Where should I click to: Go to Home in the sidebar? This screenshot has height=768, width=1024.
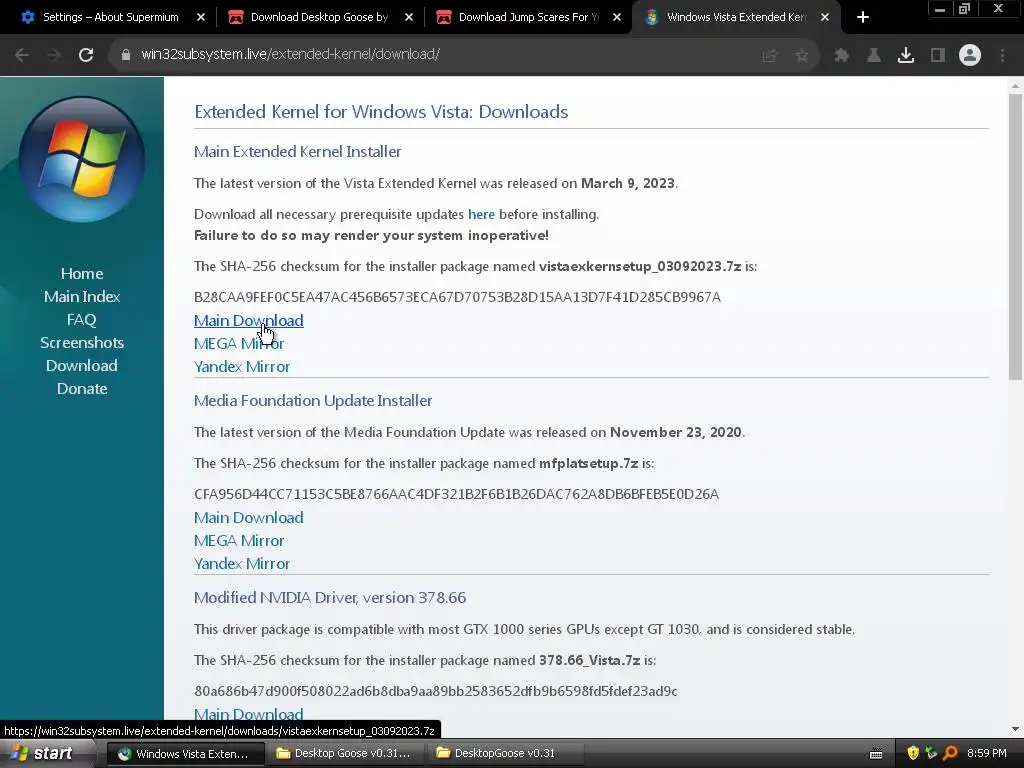(x=82, y=274)
